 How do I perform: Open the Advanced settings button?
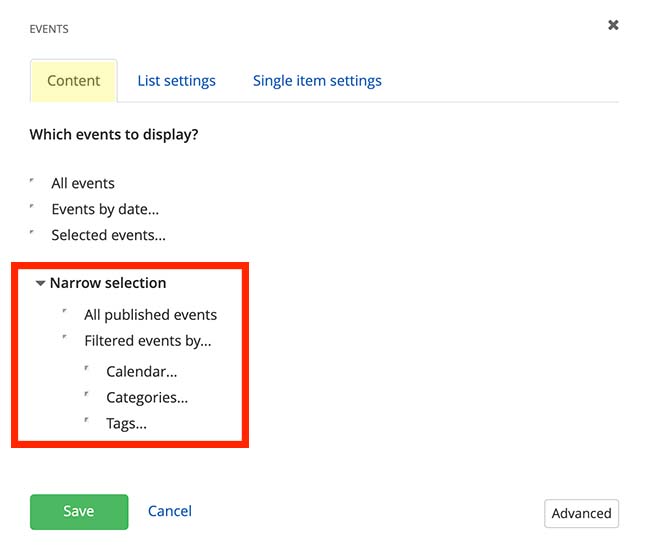(x=581, y=513)
